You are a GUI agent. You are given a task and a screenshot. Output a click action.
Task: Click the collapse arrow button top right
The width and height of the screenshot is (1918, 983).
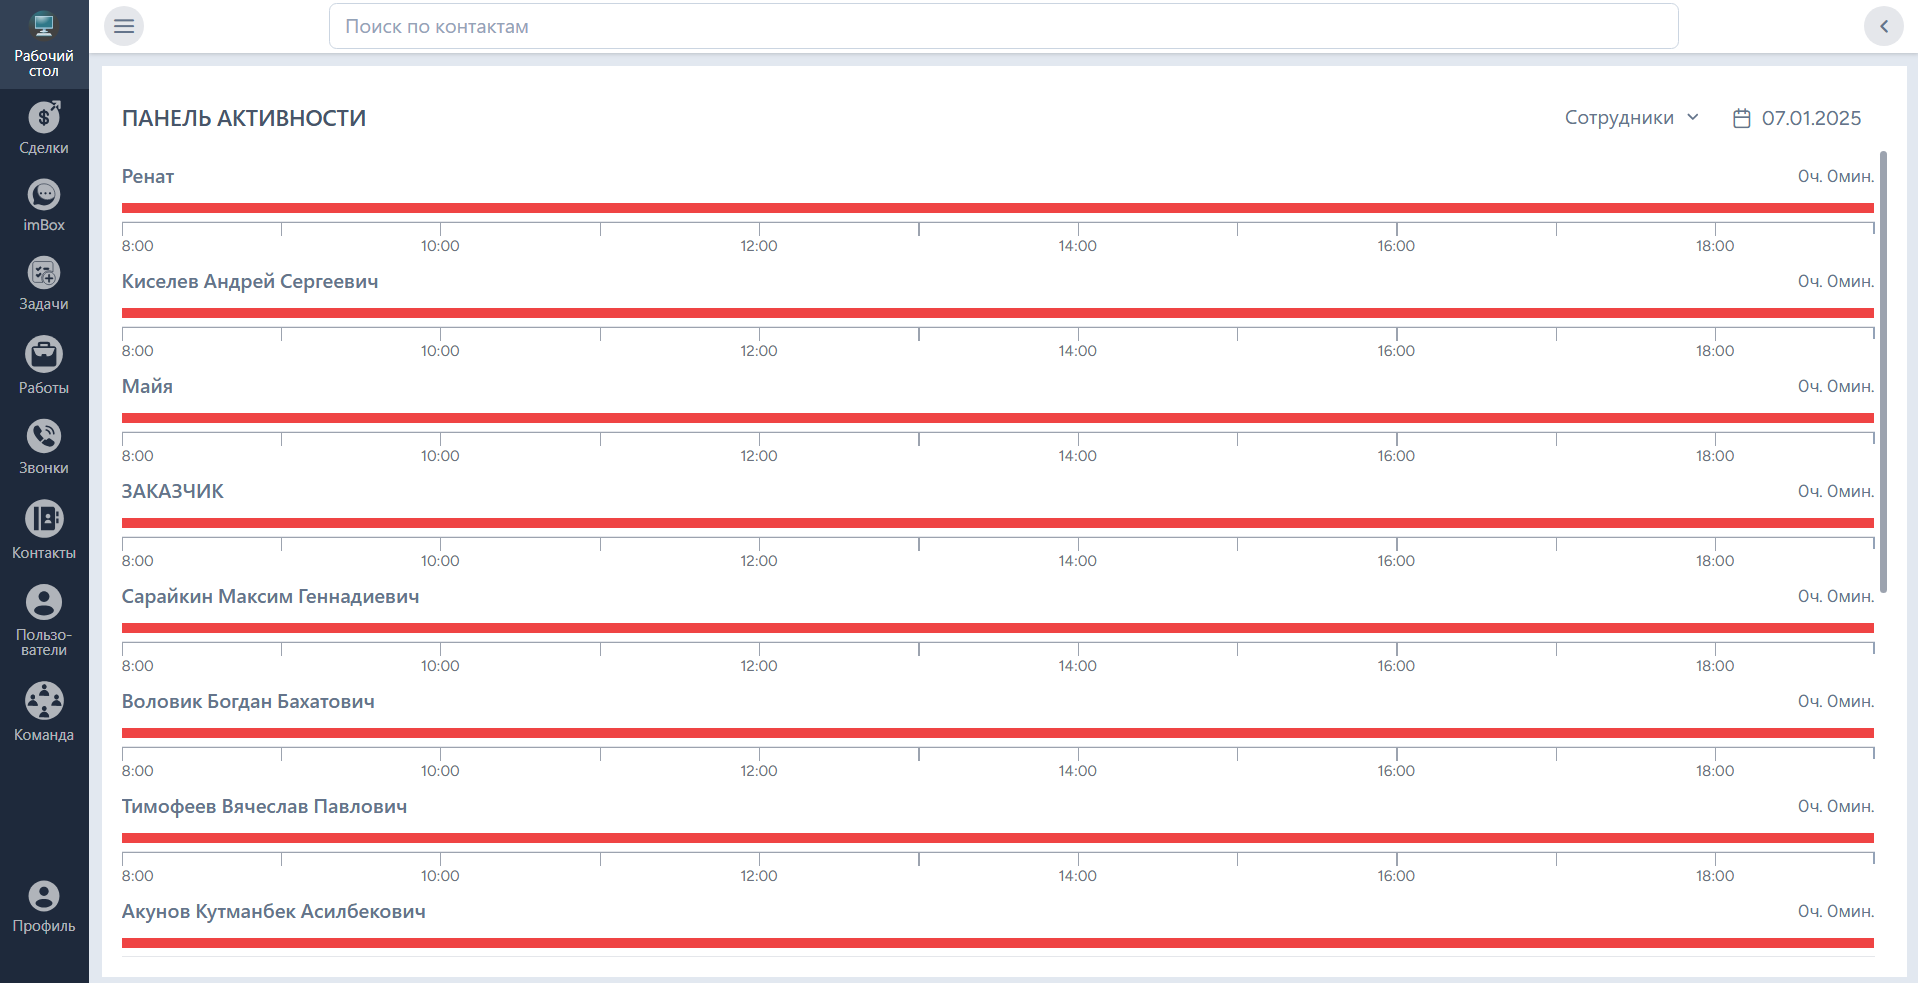pos(1883,26)
